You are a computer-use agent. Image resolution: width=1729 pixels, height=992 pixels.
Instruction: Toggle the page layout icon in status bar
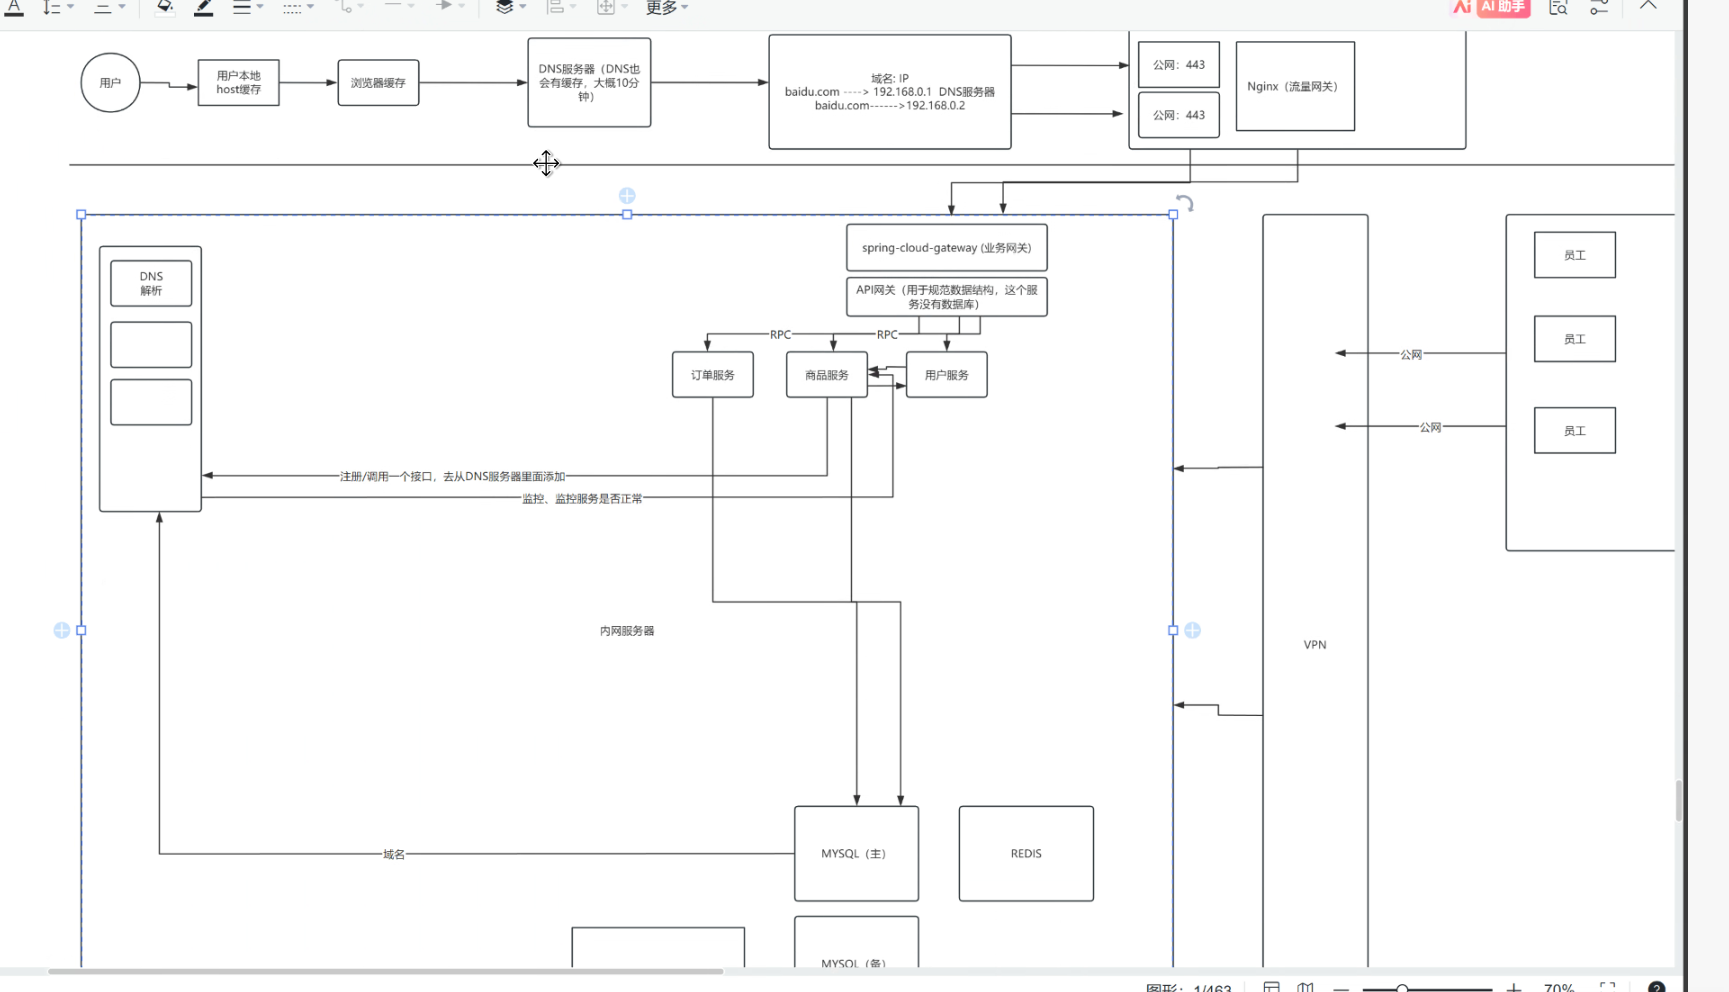(1271, 987)
